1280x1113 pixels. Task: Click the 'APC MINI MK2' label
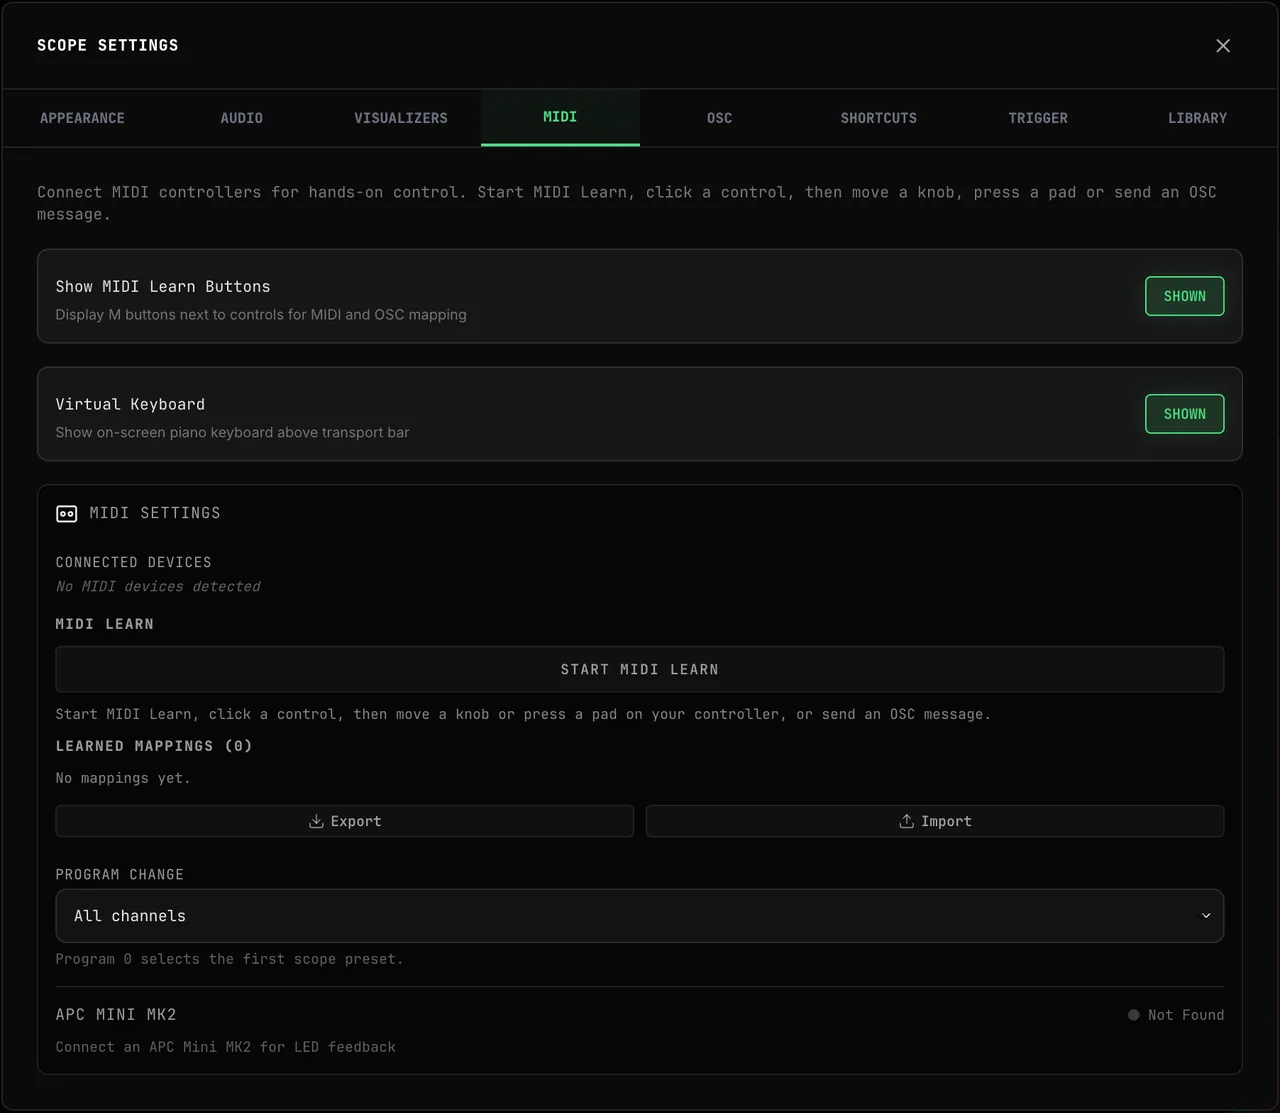pyautogui.click(x=116, y=1015)
